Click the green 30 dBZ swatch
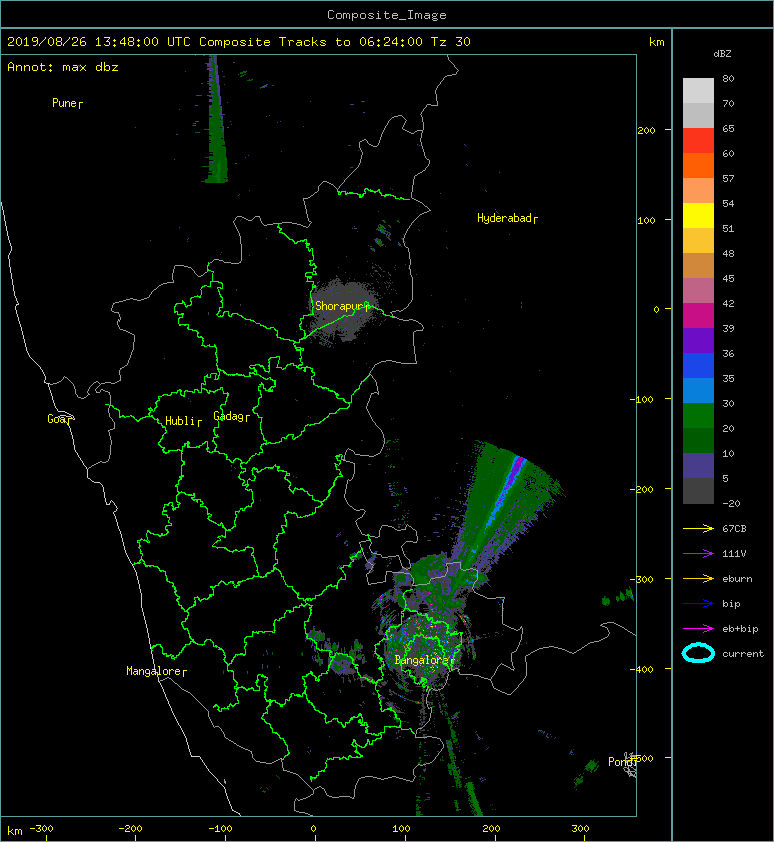Image resolution: width=774 pixels, height=842 pixels. (x=698, y=415)
